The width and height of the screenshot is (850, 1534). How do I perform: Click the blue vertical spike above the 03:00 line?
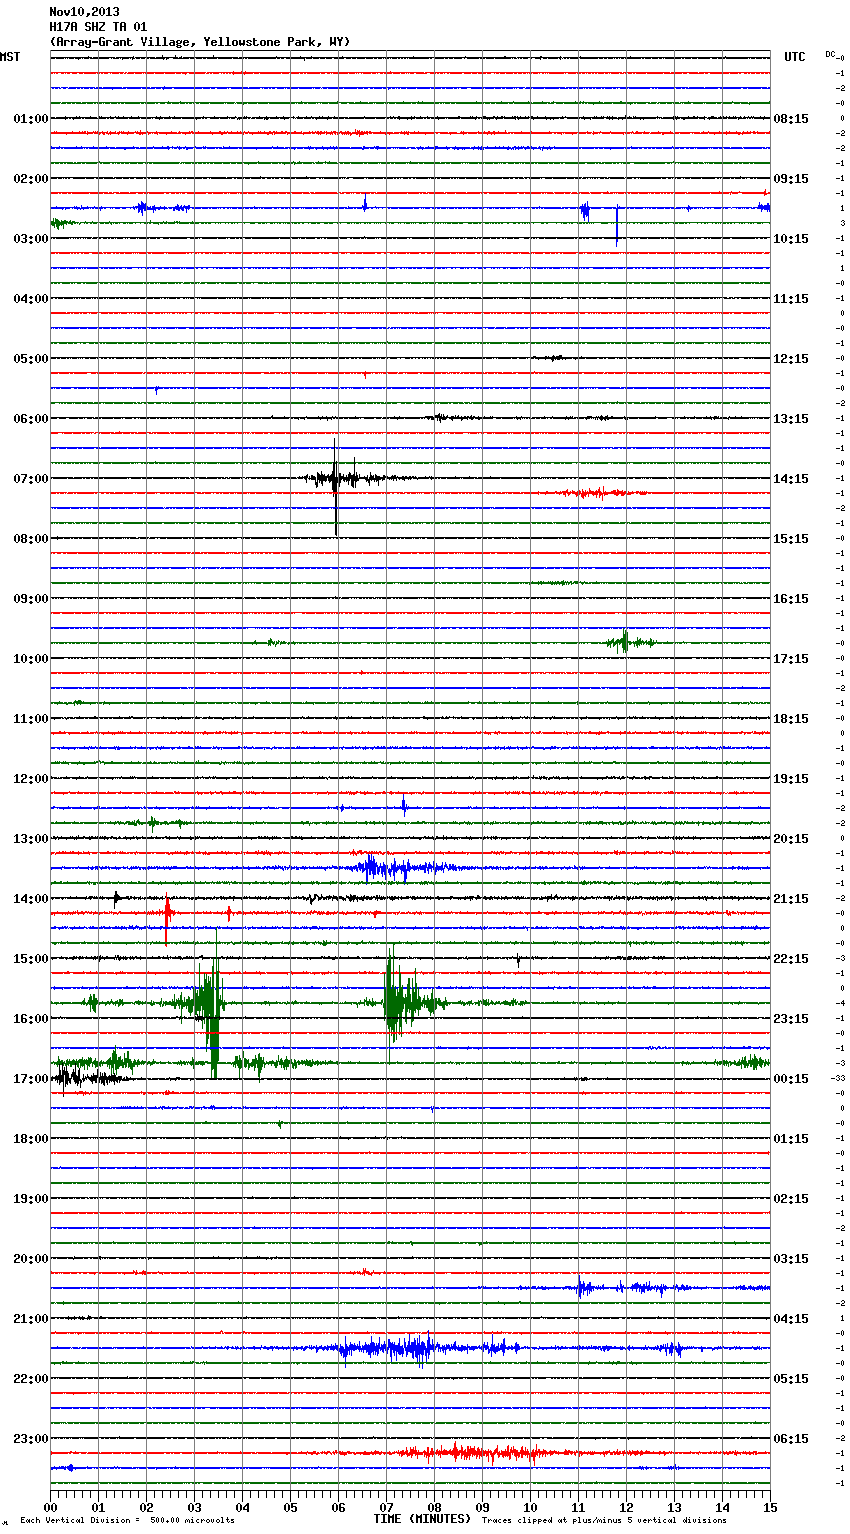[617, 225]
